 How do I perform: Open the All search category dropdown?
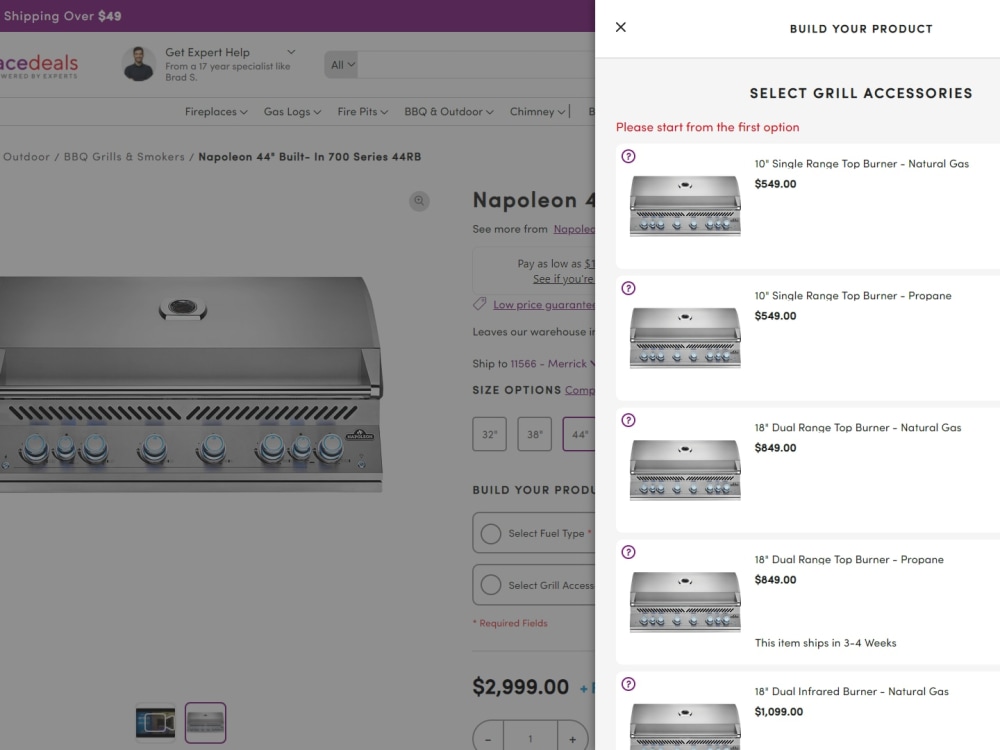tap(342, 64)
